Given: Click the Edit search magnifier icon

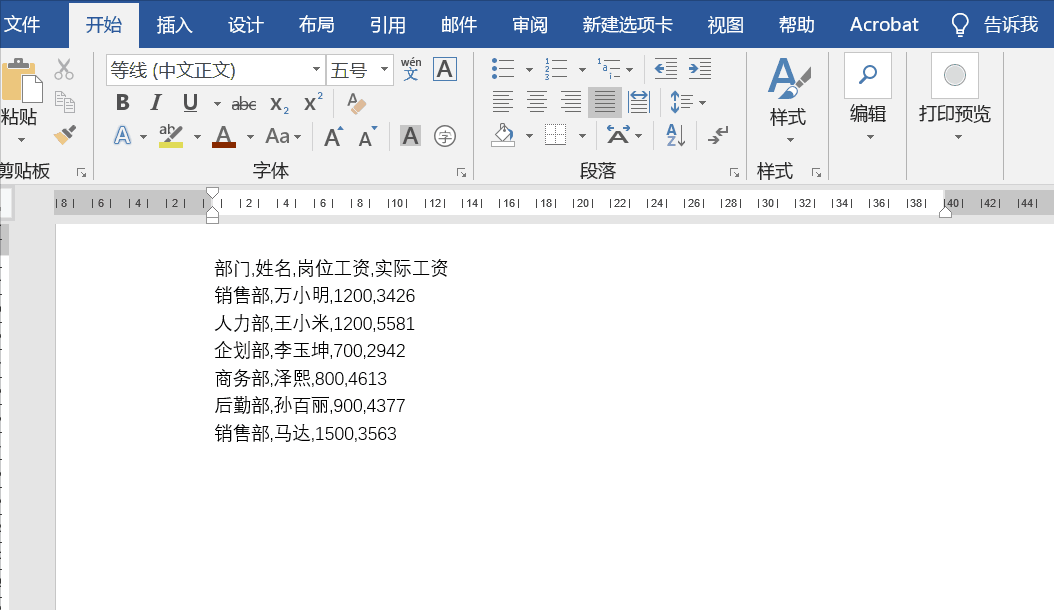Looking at the screenshot, I should 868,75.
